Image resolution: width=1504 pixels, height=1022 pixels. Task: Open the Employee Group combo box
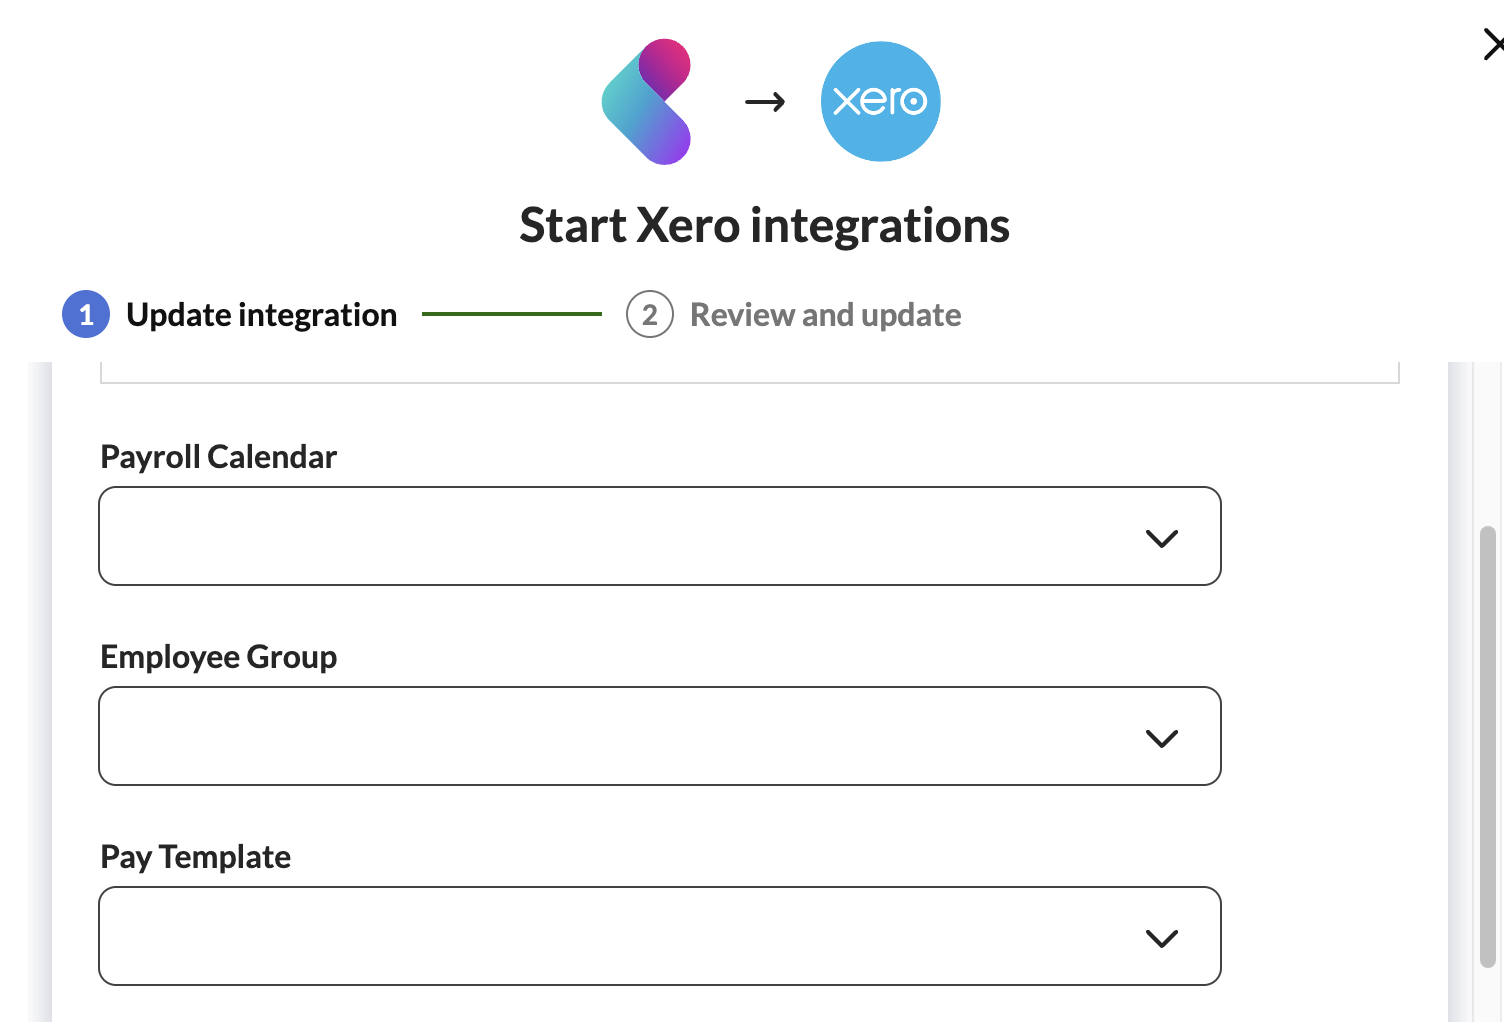point(620,736)
